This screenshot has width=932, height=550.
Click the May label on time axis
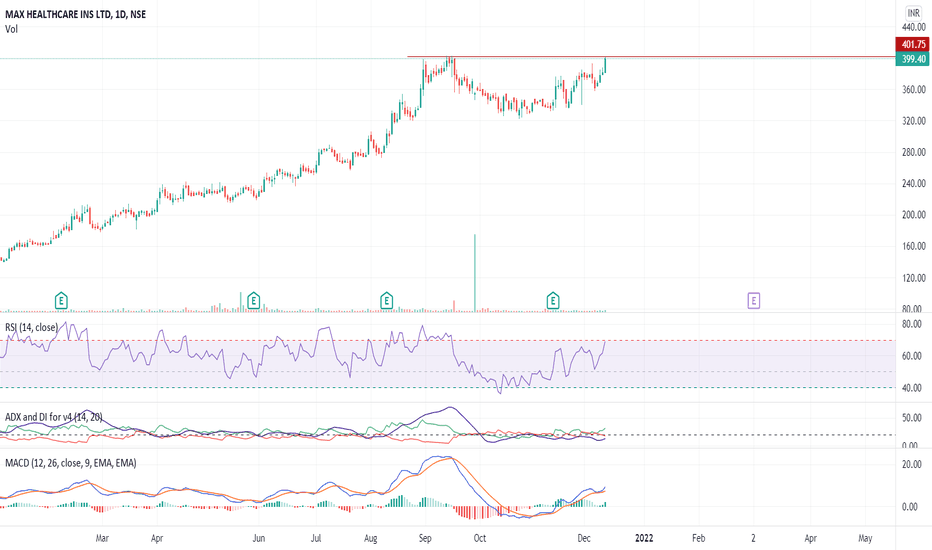point(865,538)
